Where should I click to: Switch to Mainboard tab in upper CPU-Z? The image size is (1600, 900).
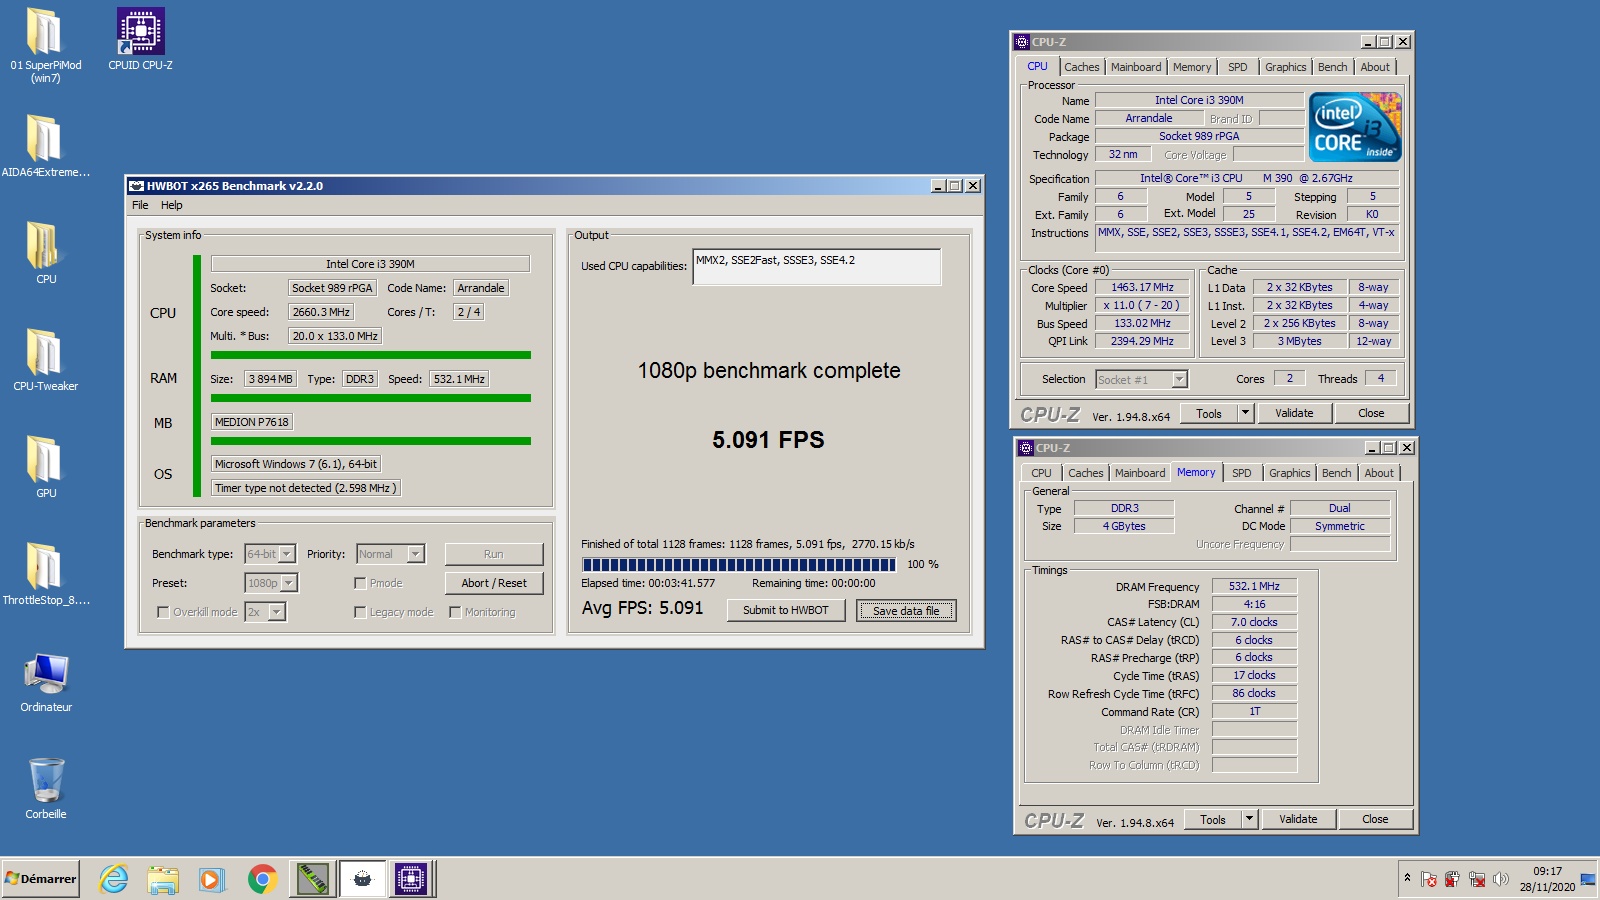[1136, 67]
